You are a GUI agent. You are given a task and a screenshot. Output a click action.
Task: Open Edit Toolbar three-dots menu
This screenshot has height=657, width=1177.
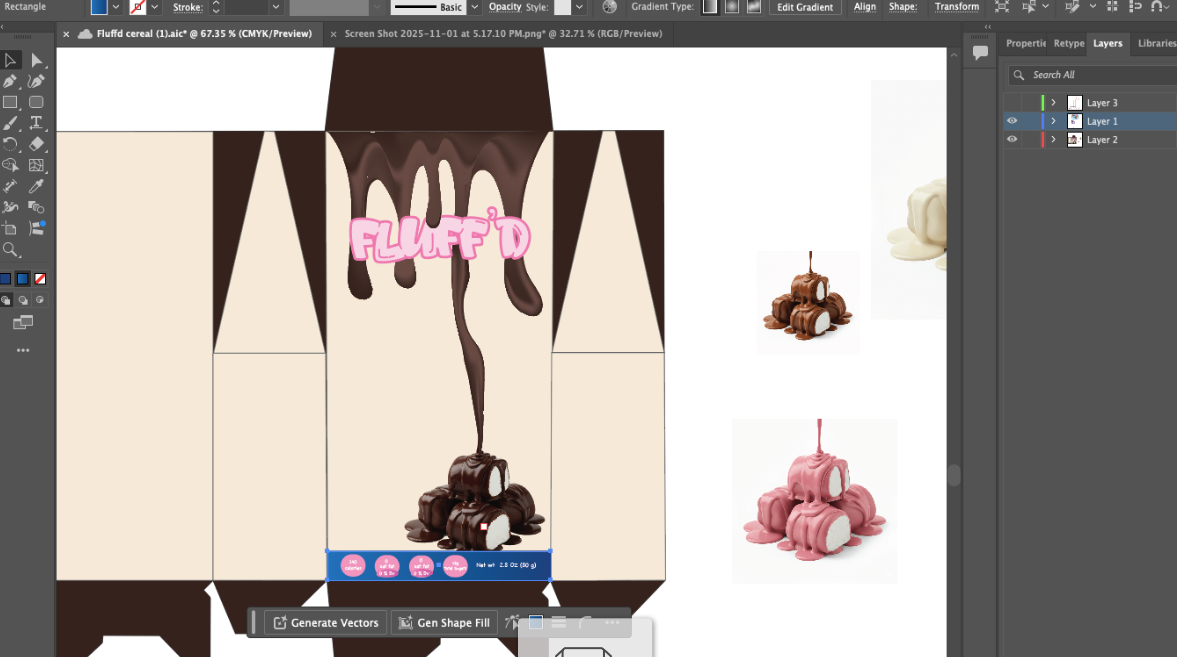23,351
